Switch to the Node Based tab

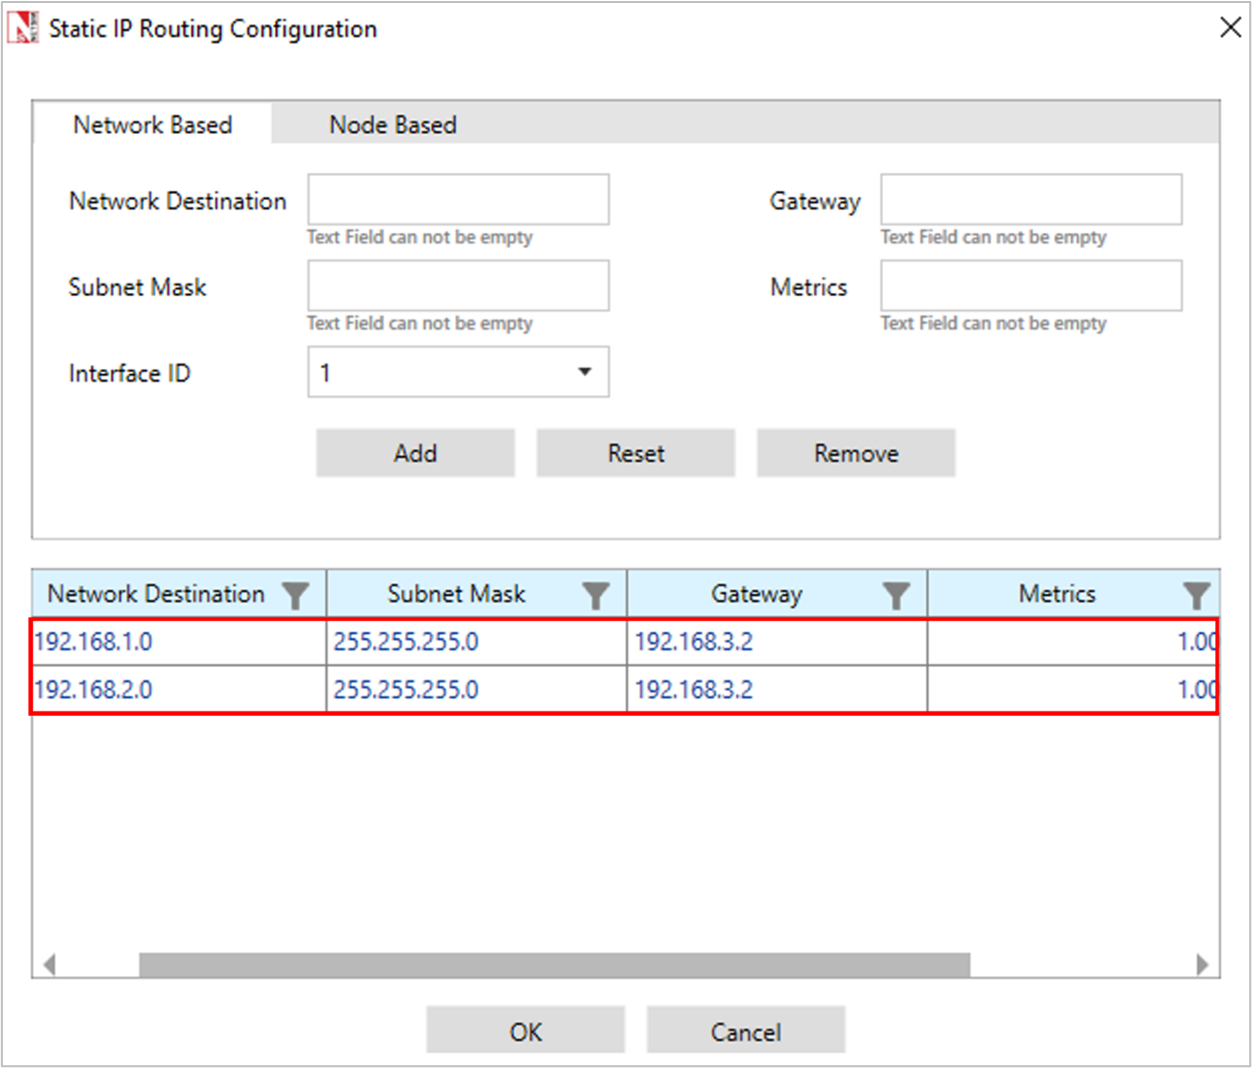pyautogui.click(x=393, y=125)
